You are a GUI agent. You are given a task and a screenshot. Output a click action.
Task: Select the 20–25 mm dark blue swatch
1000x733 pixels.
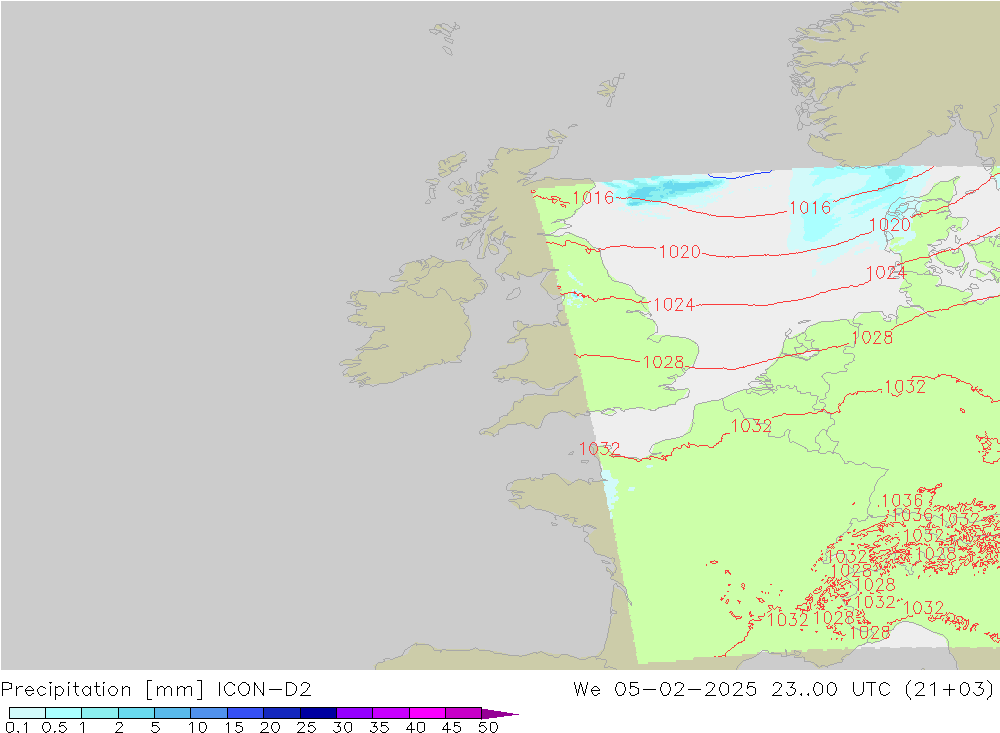(282, 713)
